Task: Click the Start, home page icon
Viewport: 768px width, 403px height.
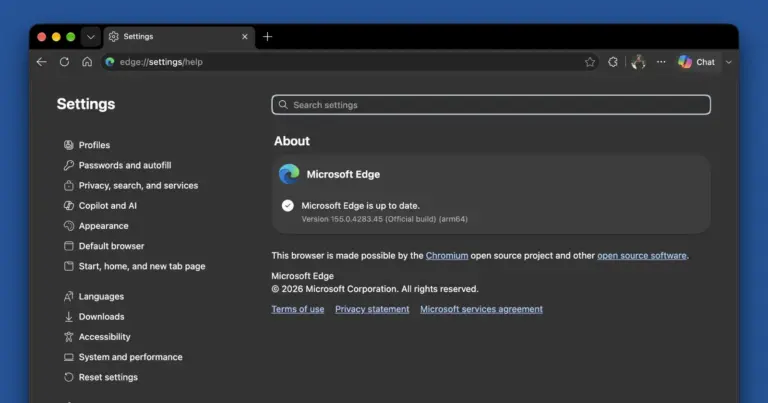Action: click(69, 266)
